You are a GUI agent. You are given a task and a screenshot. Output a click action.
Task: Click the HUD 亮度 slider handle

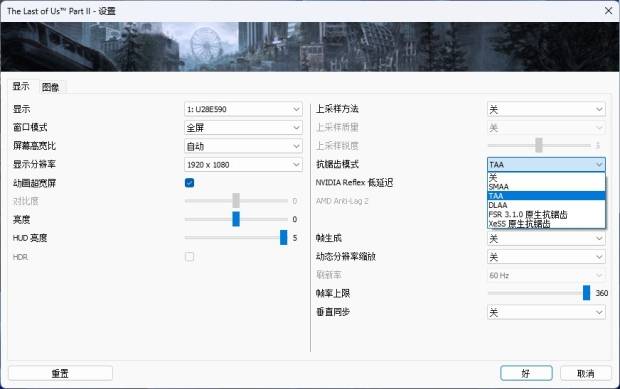(284, 238)
